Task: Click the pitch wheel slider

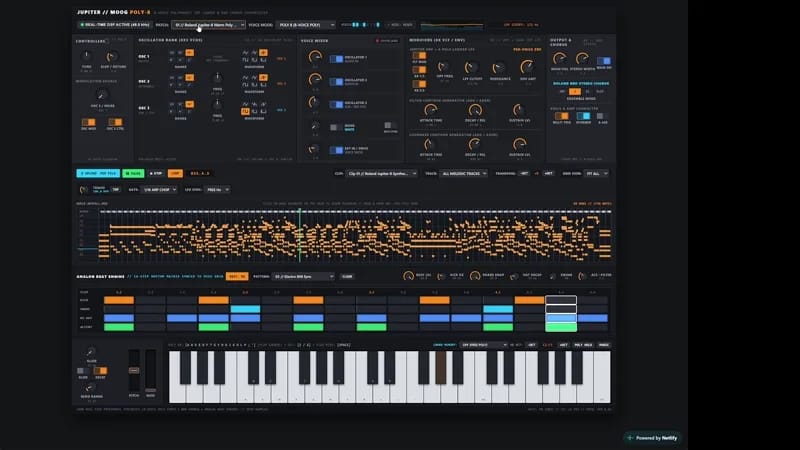Action: [x=134, y=370]
